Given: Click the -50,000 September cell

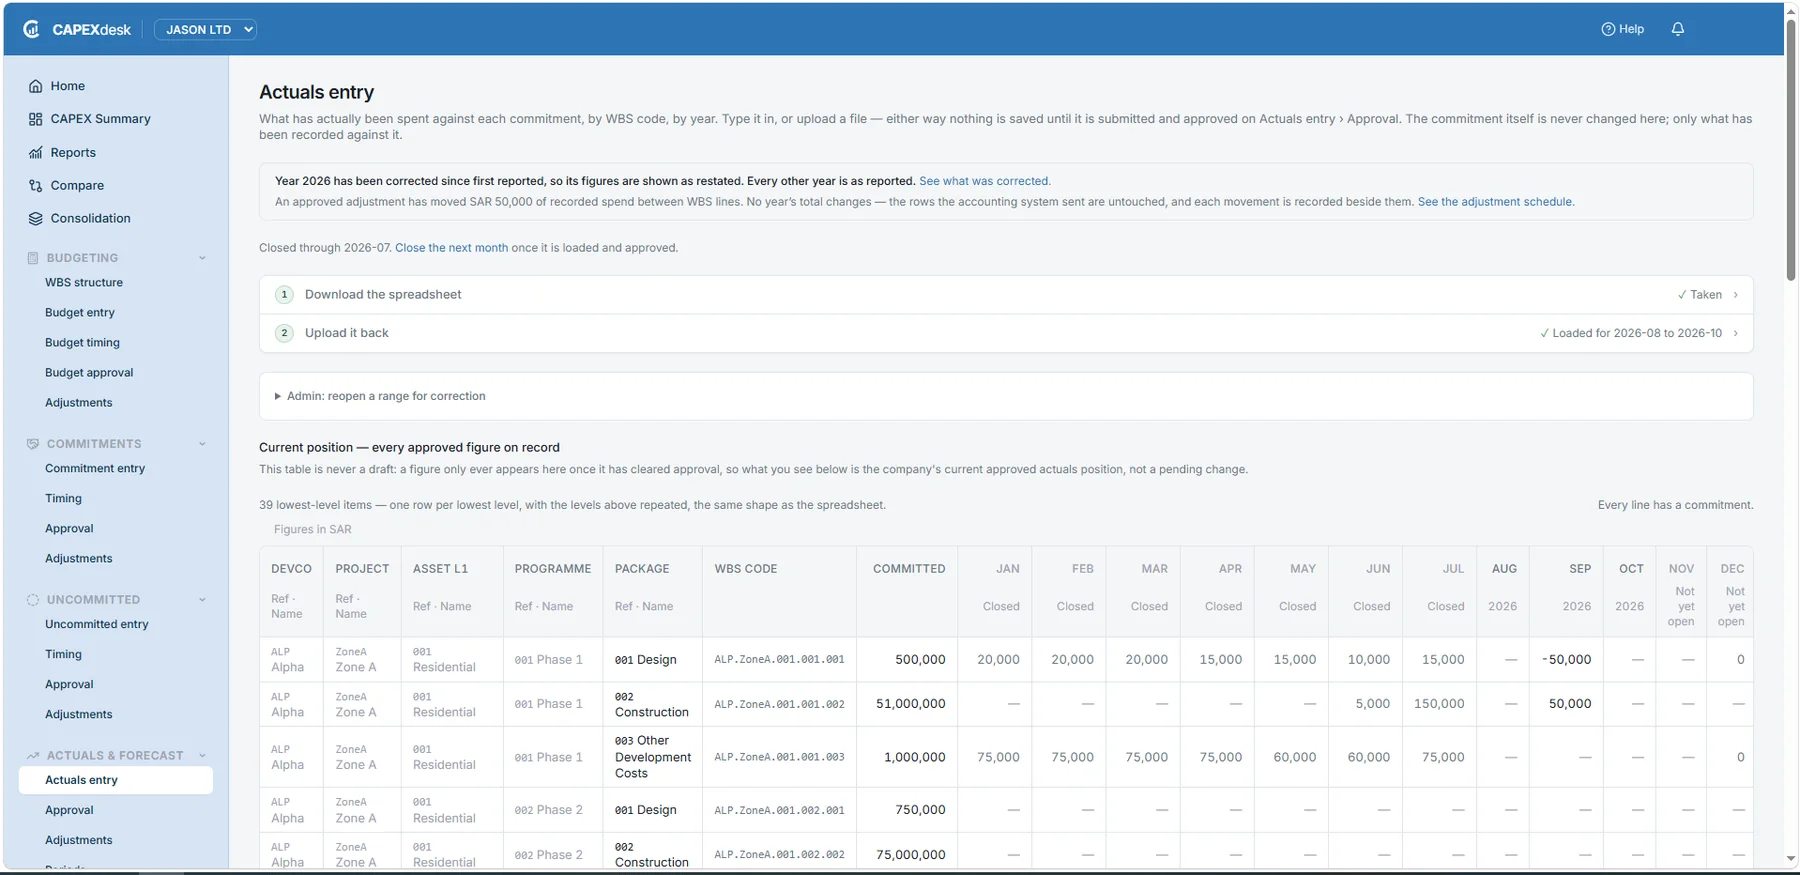Looking at the screenshot, I should (x=1566, y=660).
